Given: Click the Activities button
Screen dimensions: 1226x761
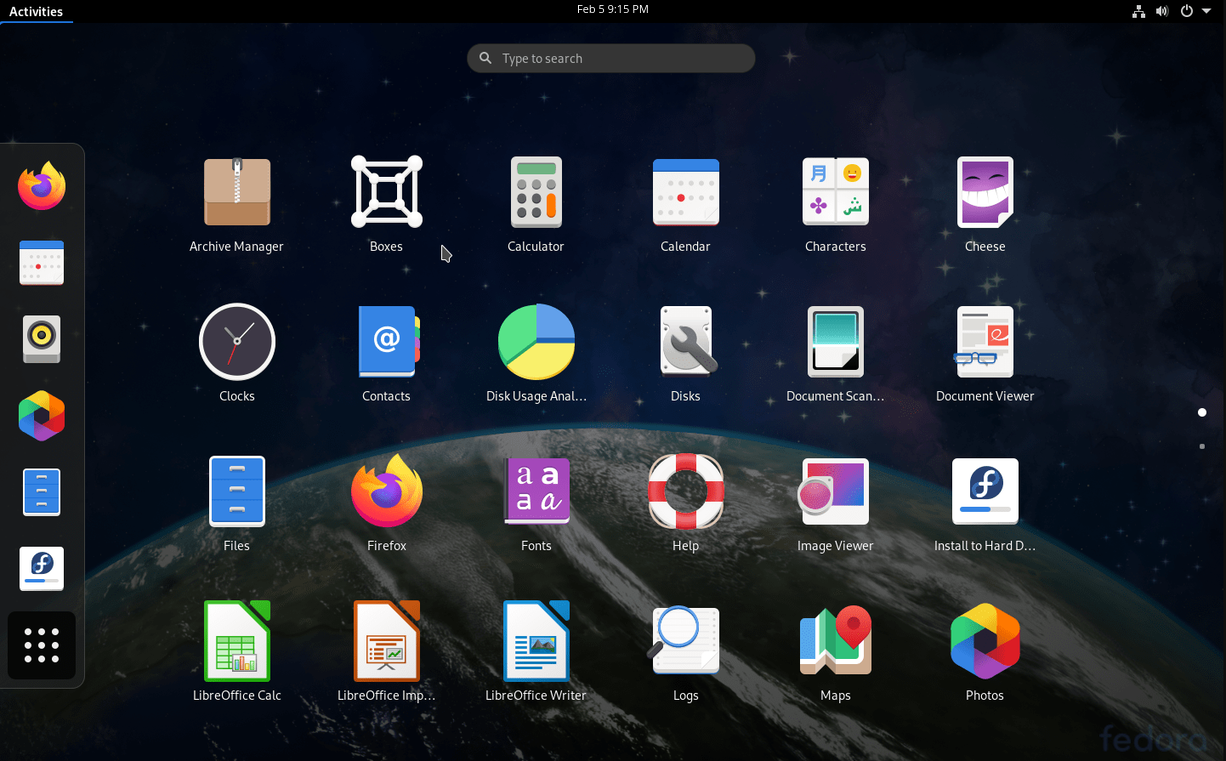Looking at the screenshot, I should tap(36, 11).
